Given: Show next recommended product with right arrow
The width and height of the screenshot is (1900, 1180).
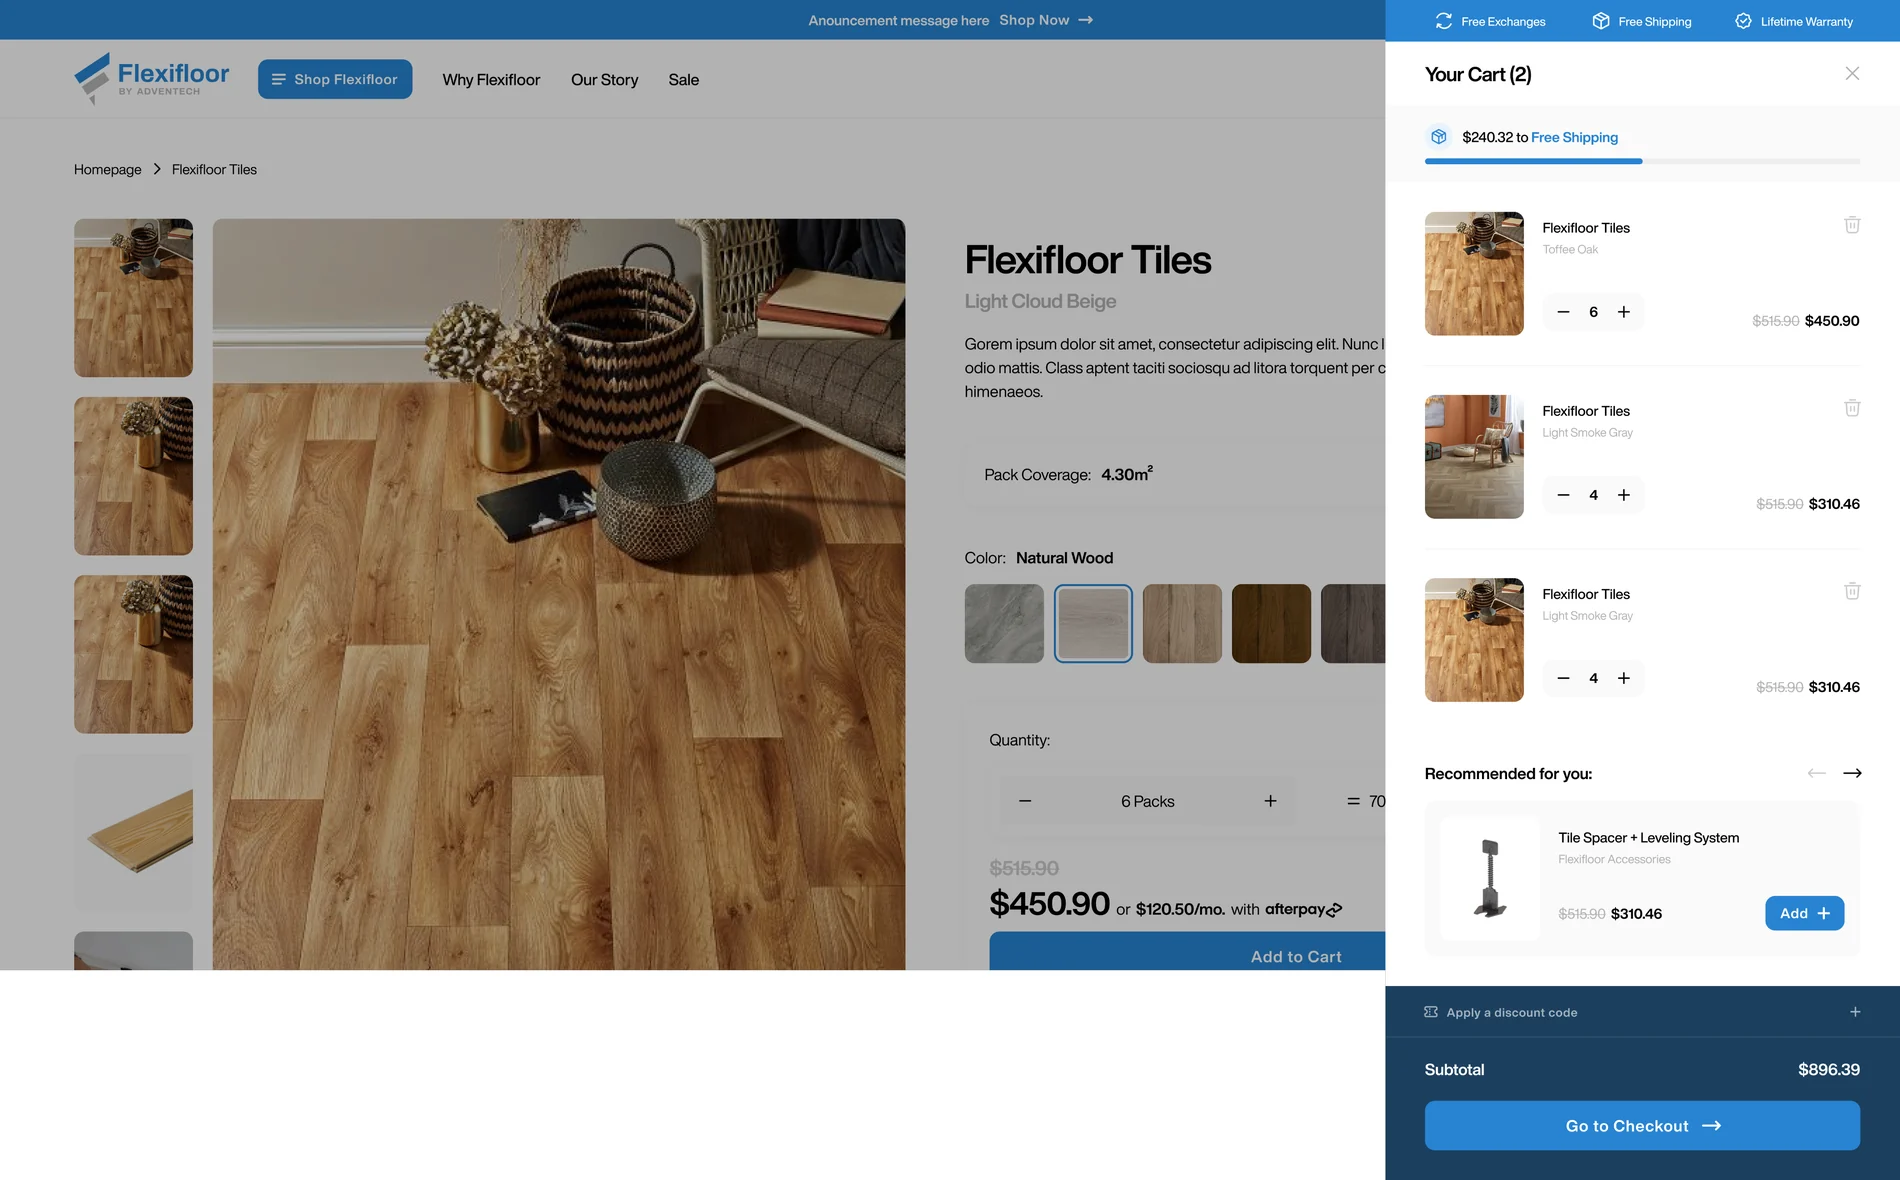Looking at the screenshot, I should coord(1852,773).
